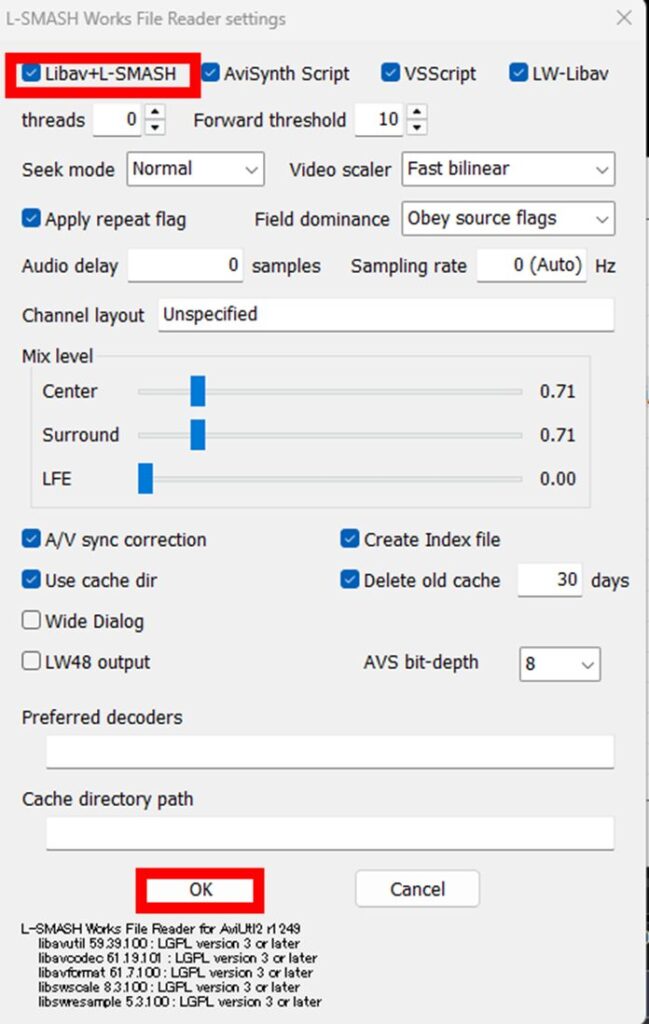Uncheck the AviSynth Script option

(x=210, y=73)
